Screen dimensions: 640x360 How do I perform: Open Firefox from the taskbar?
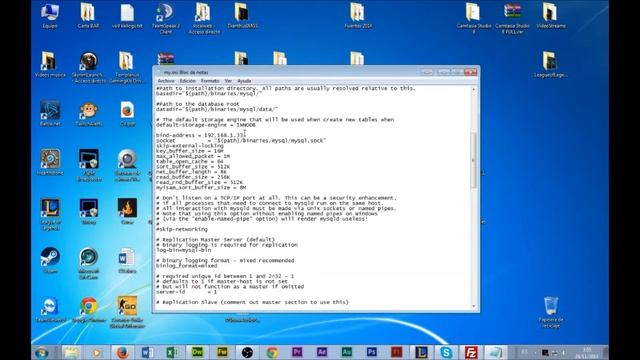[122, 352]
